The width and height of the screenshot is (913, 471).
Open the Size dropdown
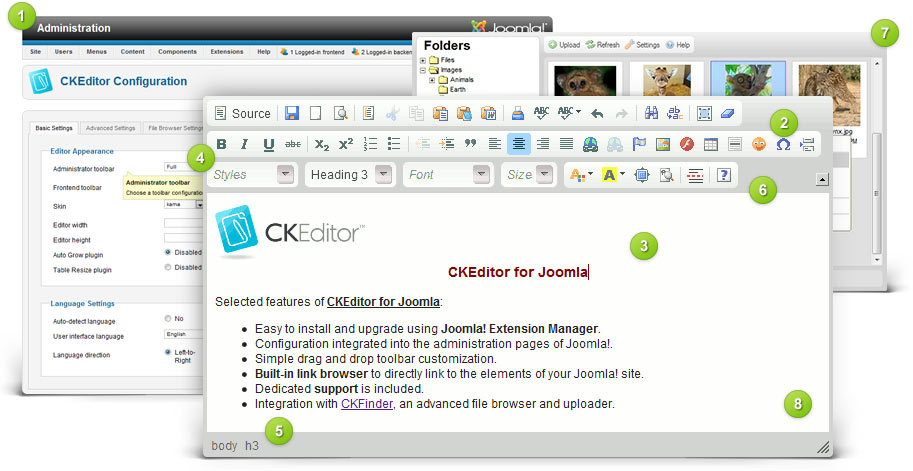pos(528,175)
